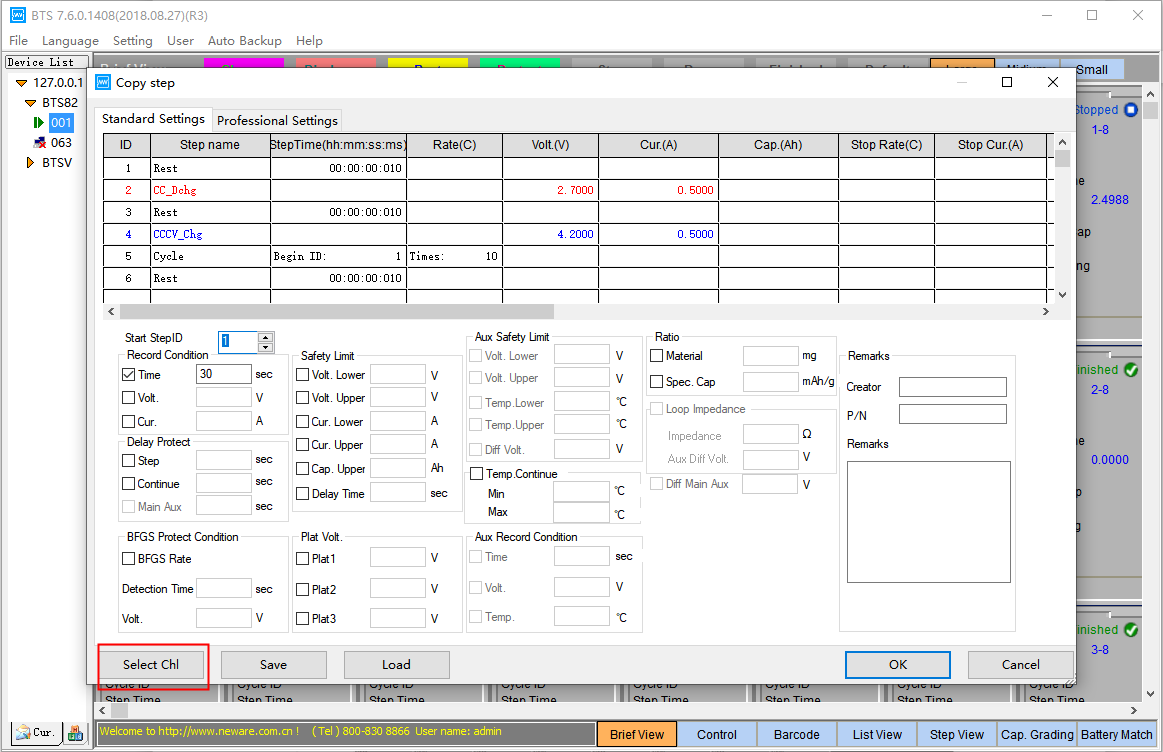
Task: Decrease the Start StepID spinner value
Action: 266,347
